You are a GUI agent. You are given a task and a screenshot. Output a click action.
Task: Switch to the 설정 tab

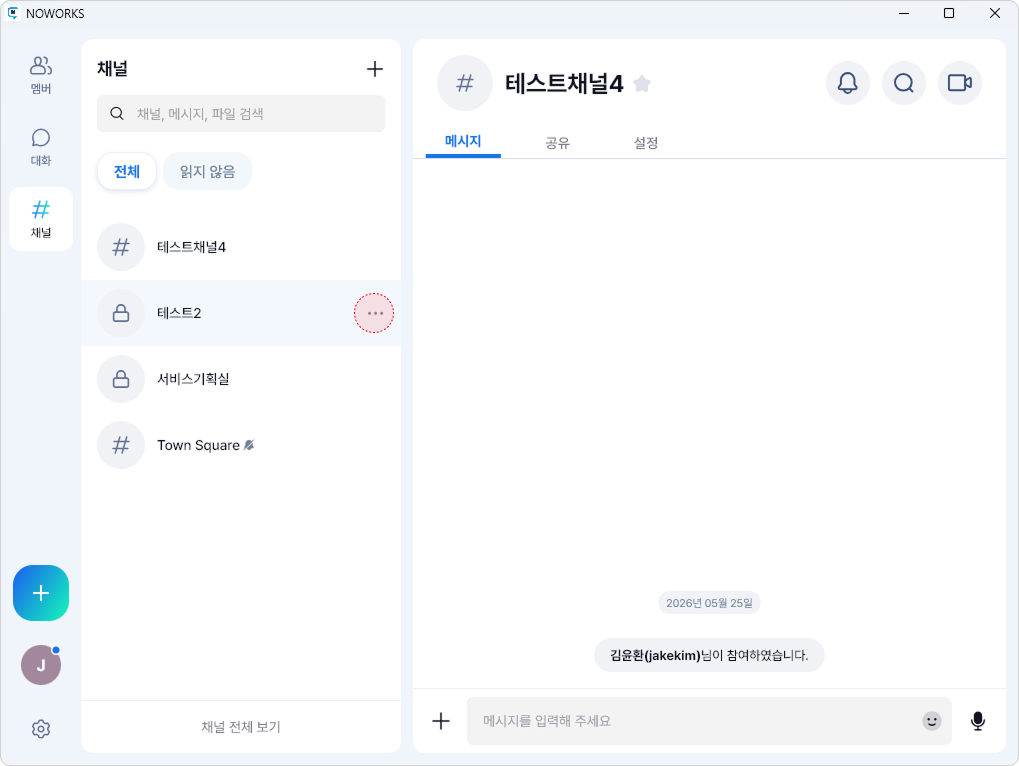click(x=645, y=143)
